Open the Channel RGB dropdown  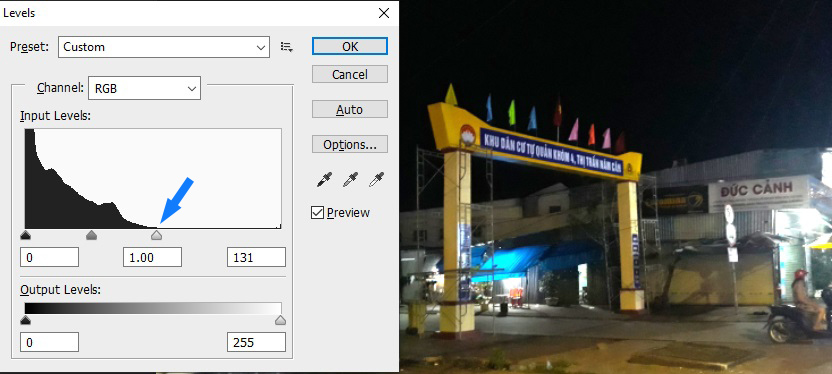[144, 89]
